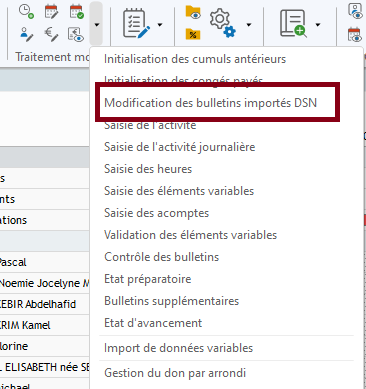Expand arrow next to checklist pencil icon
Viewport: 366px width, 389px height.
[160, 24]
